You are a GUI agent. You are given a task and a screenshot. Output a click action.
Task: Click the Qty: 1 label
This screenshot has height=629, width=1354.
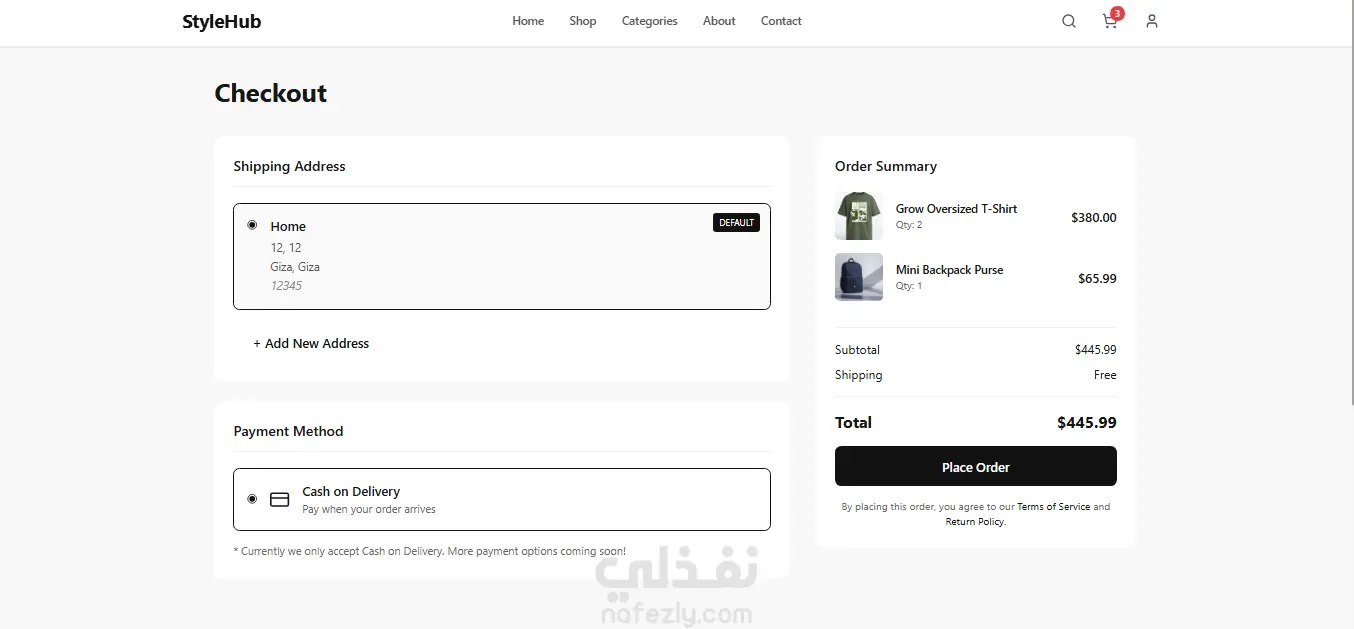point(909,286)
